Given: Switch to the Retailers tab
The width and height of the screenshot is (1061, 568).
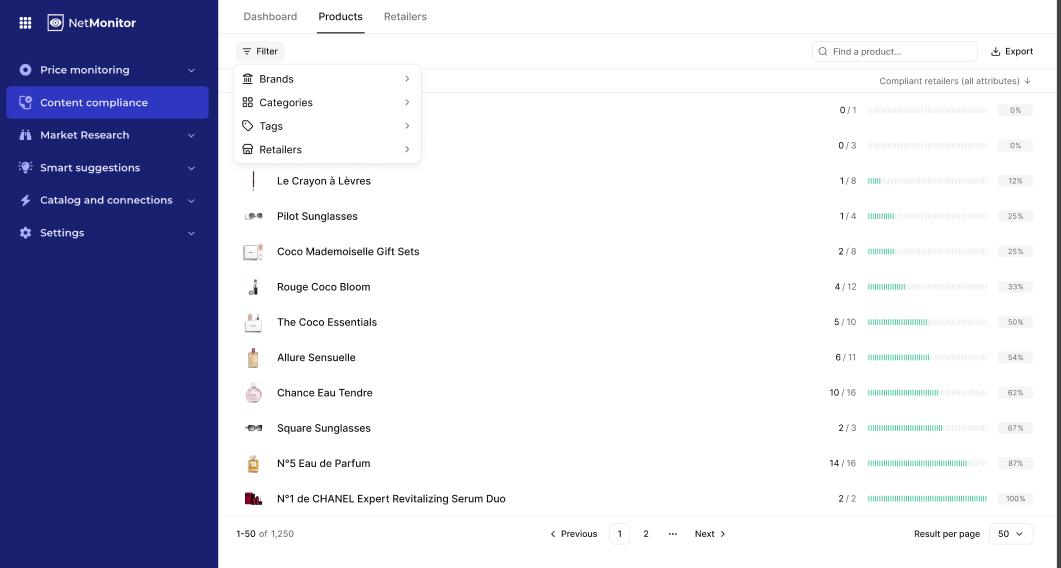Looking at the screenshot, I should [x=405, y=16].
